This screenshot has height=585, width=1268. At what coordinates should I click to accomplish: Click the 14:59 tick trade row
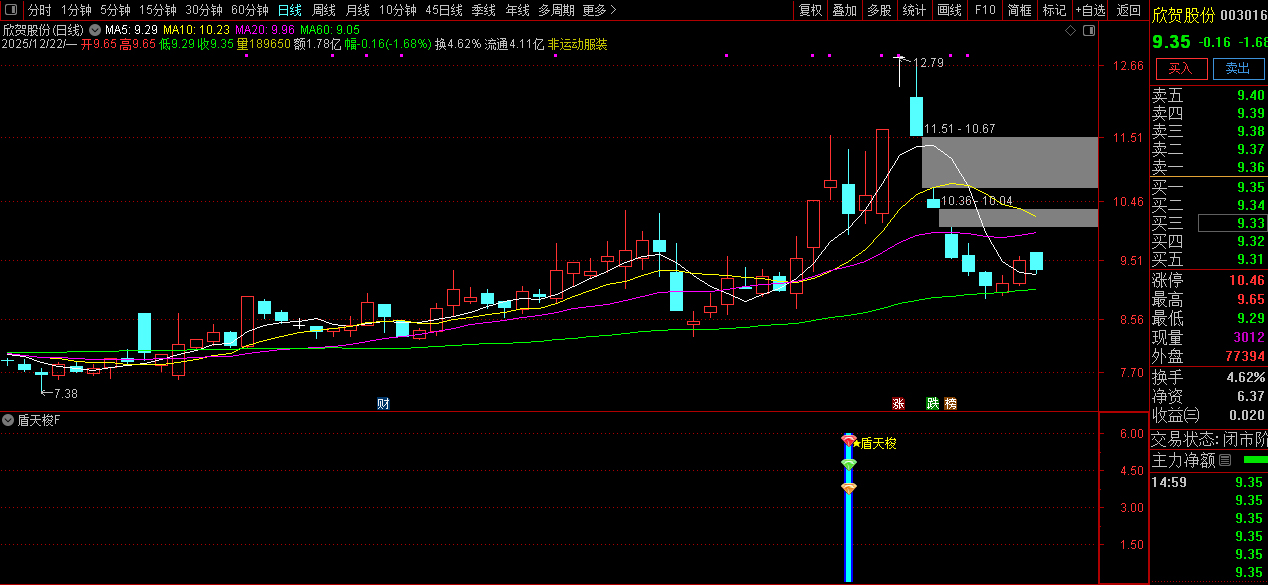pyautogui.click(x=1209, y=482)
